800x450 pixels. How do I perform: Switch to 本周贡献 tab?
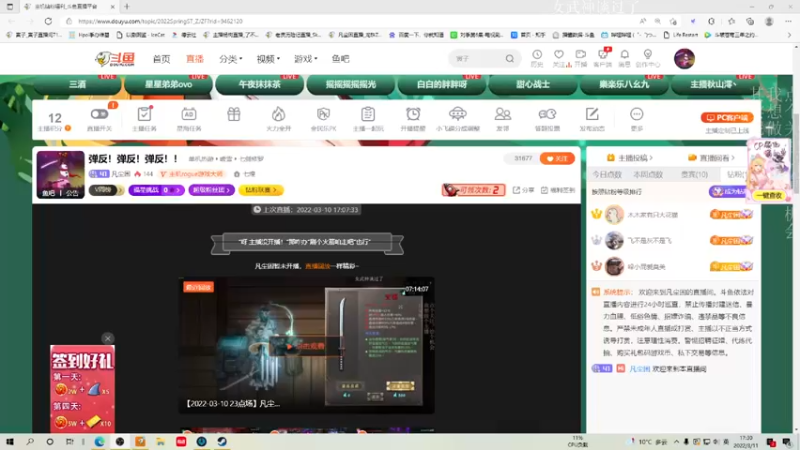click(x=648, y=174)
